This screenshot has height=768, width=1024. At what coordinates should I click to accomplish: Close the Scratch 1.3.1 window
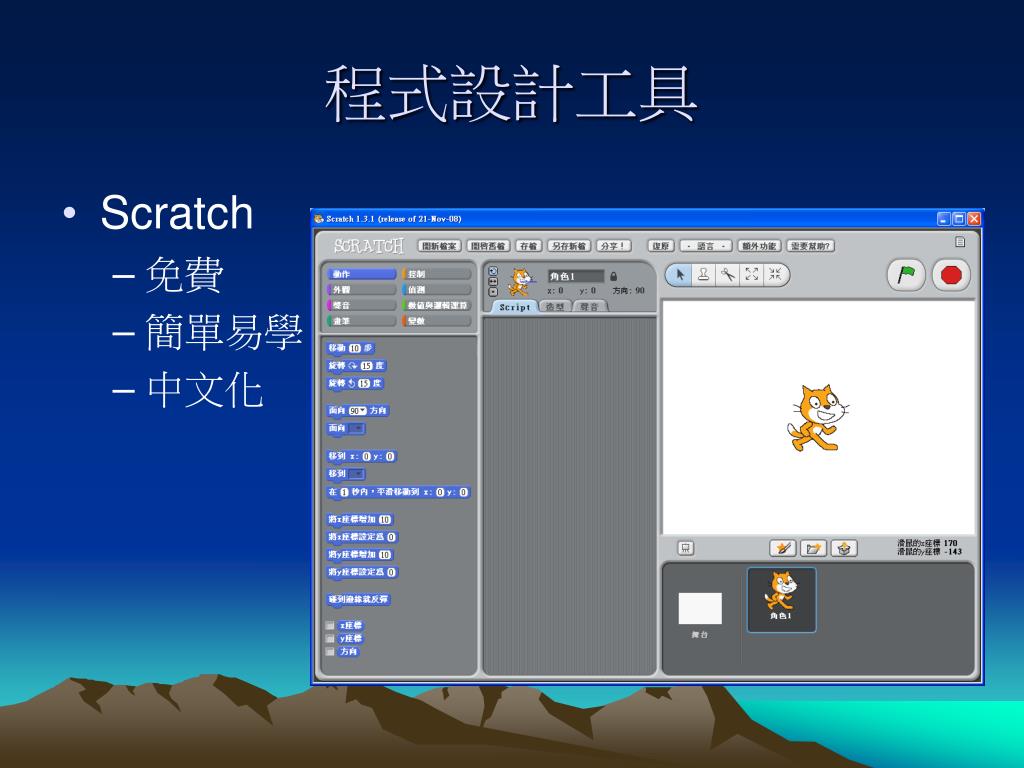click(974, 219)
